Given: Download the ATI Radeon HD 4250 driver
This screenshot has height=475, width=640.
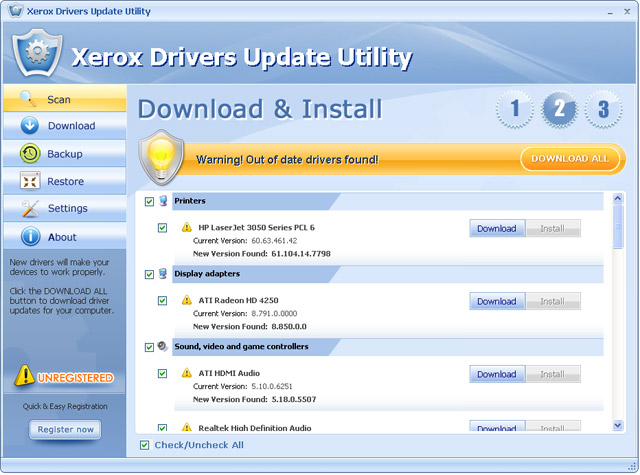Looking at the screenshot, I should click(497, 301).
